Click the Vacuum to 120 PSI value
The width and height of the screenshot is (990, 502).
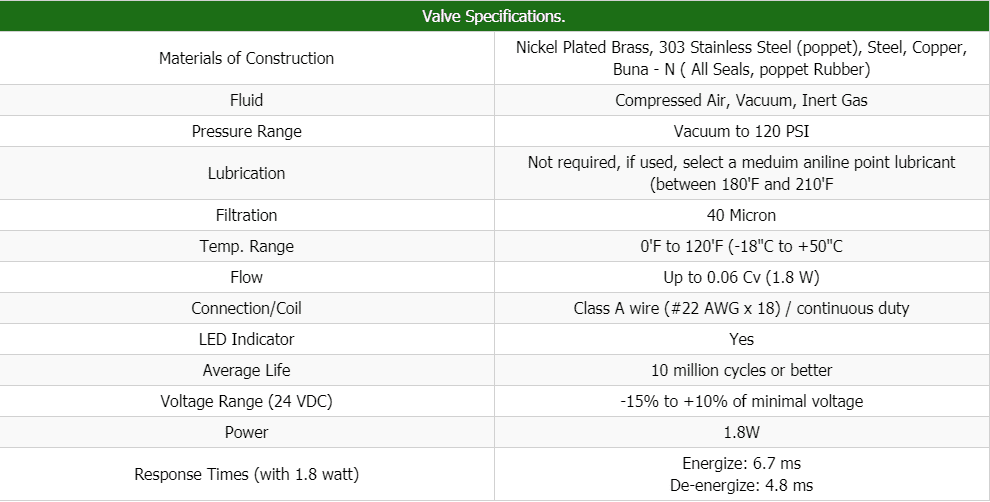741,131
